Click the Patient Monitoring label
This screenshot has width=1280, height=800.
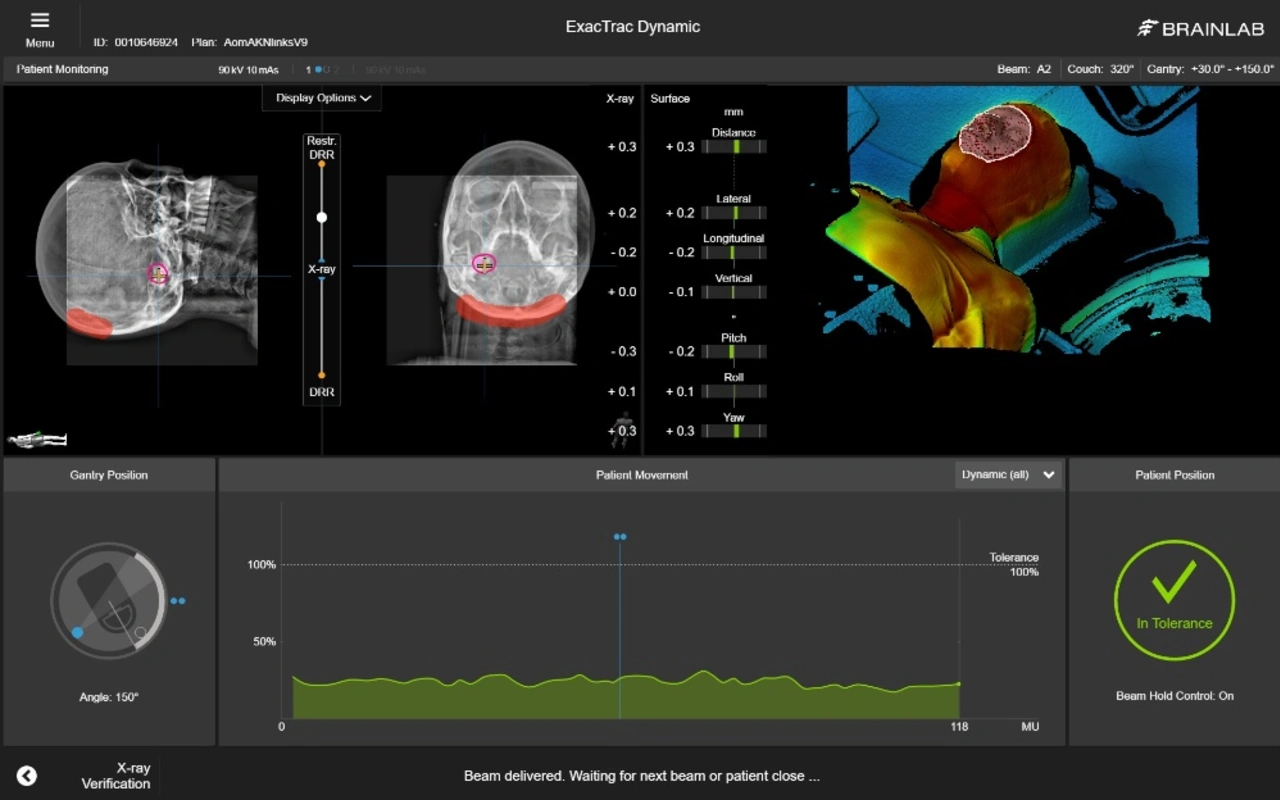coord(62,70)
